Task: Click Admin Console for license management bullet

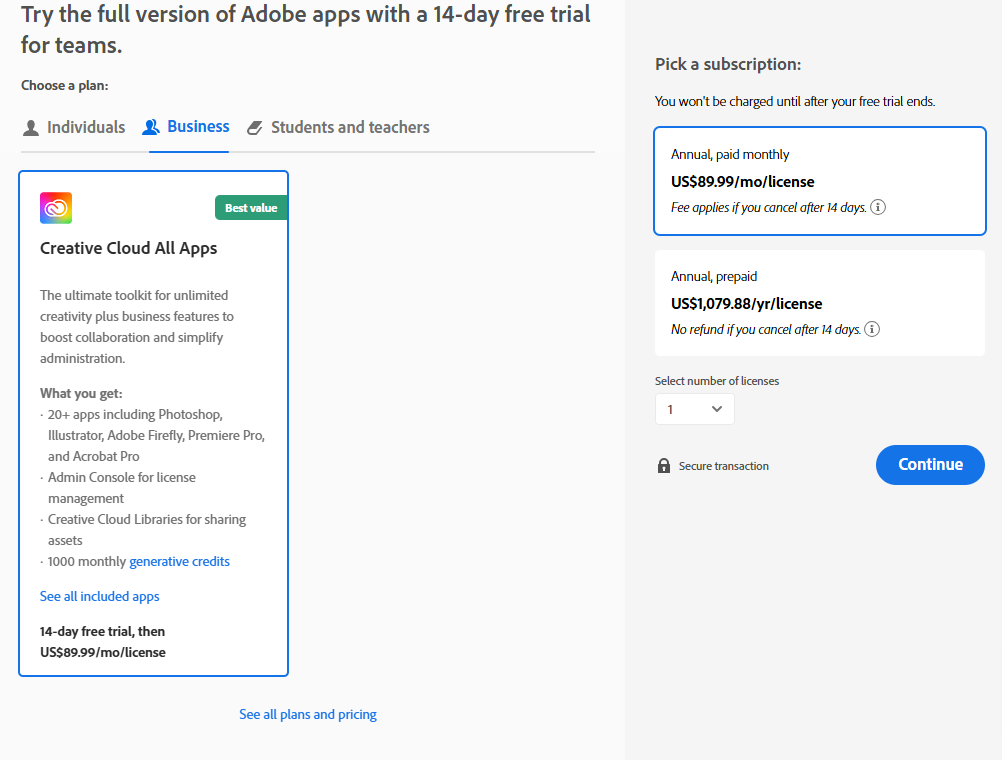Action: [x=121, y=488]
